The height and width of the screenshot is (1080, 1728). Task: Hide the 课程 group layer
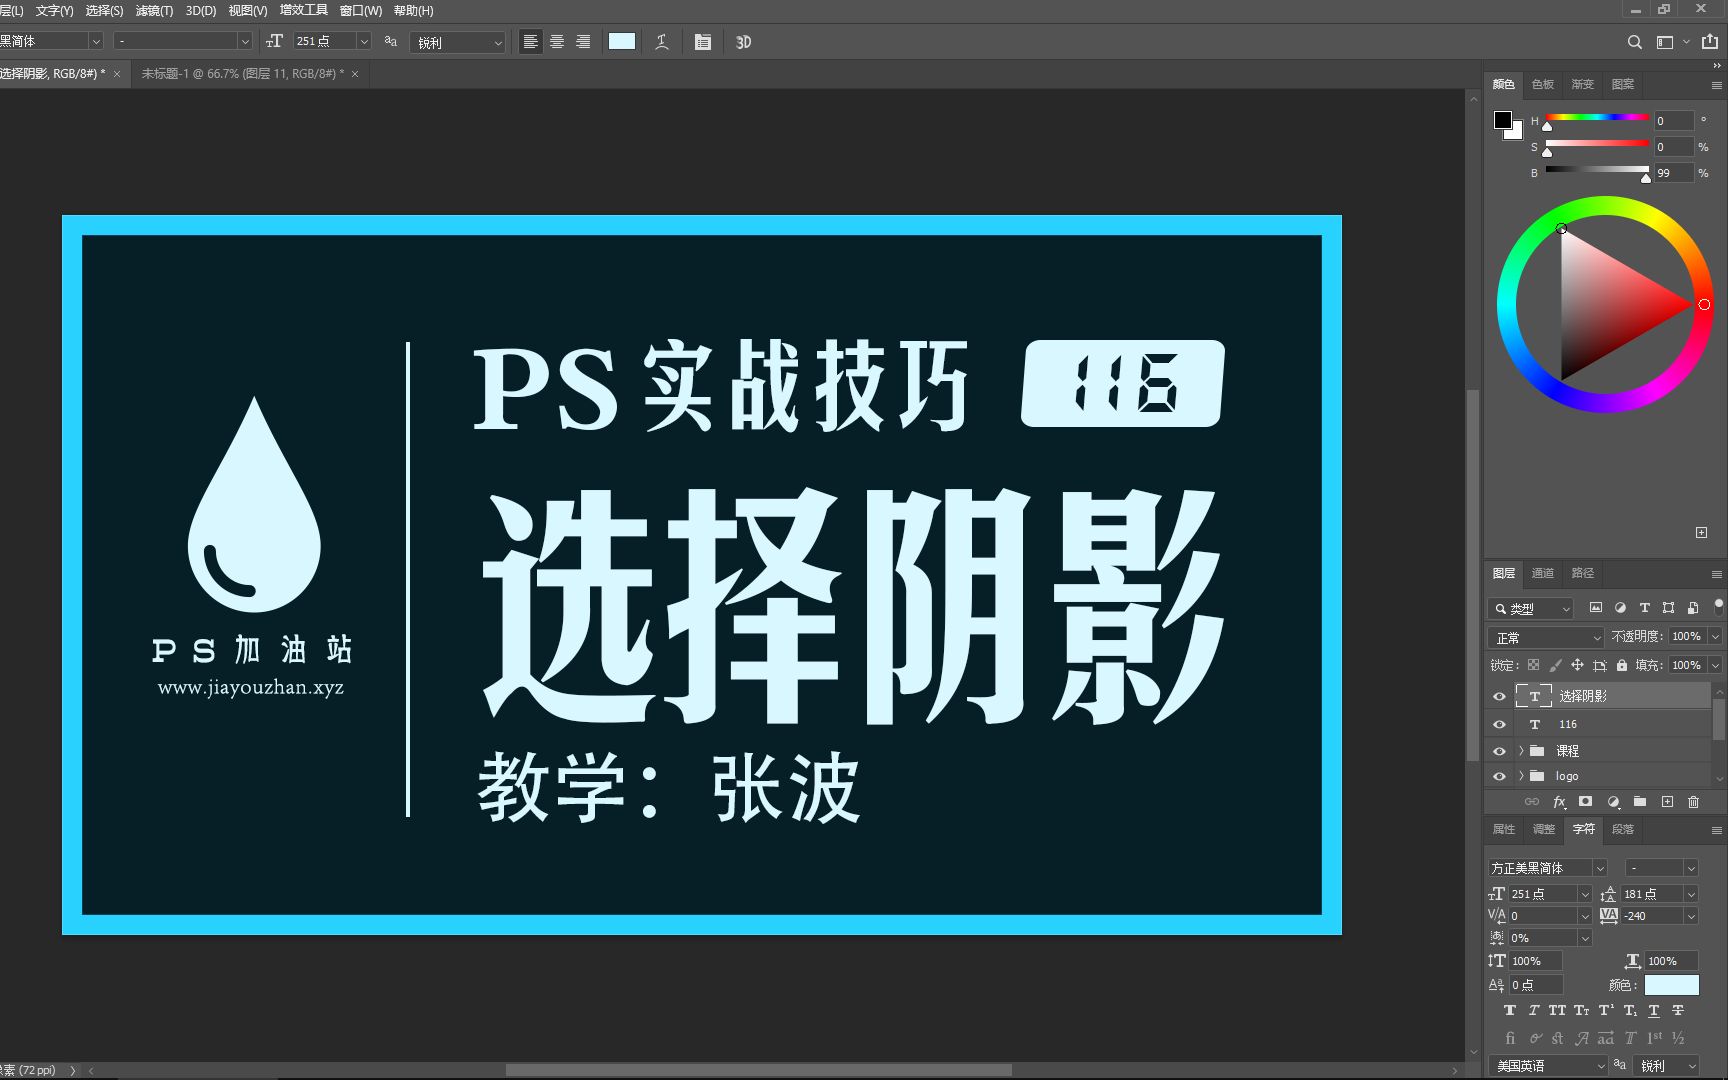tap(1499, 751)
